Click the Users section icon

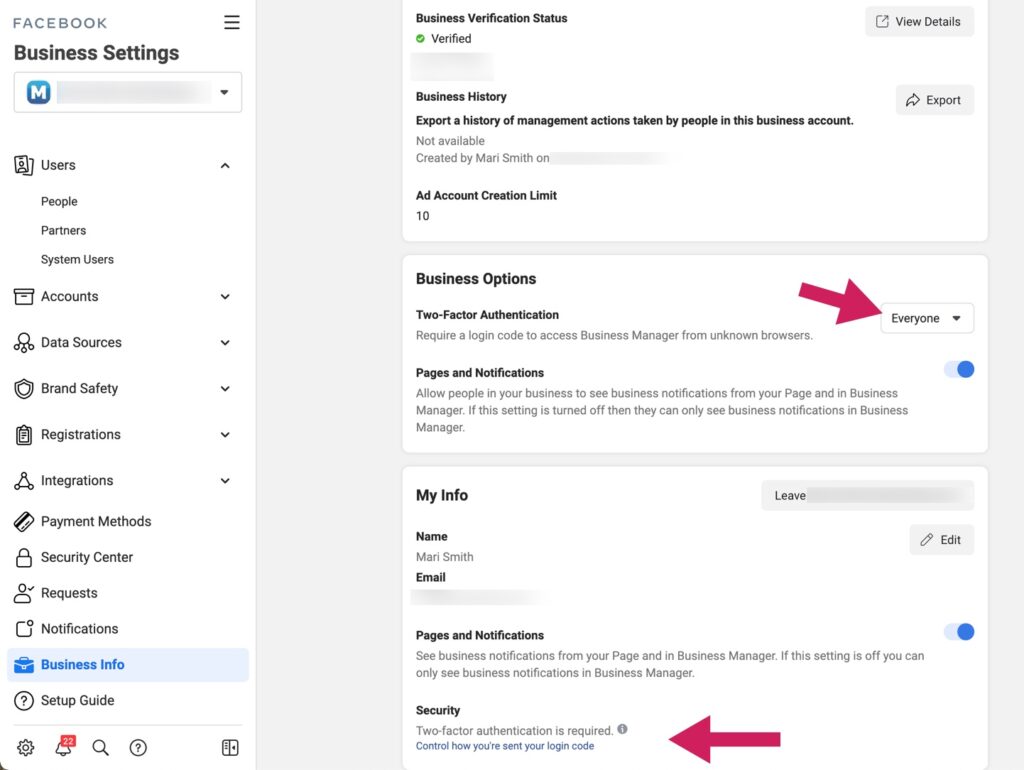pyautogui.click(x=24, y=165)
